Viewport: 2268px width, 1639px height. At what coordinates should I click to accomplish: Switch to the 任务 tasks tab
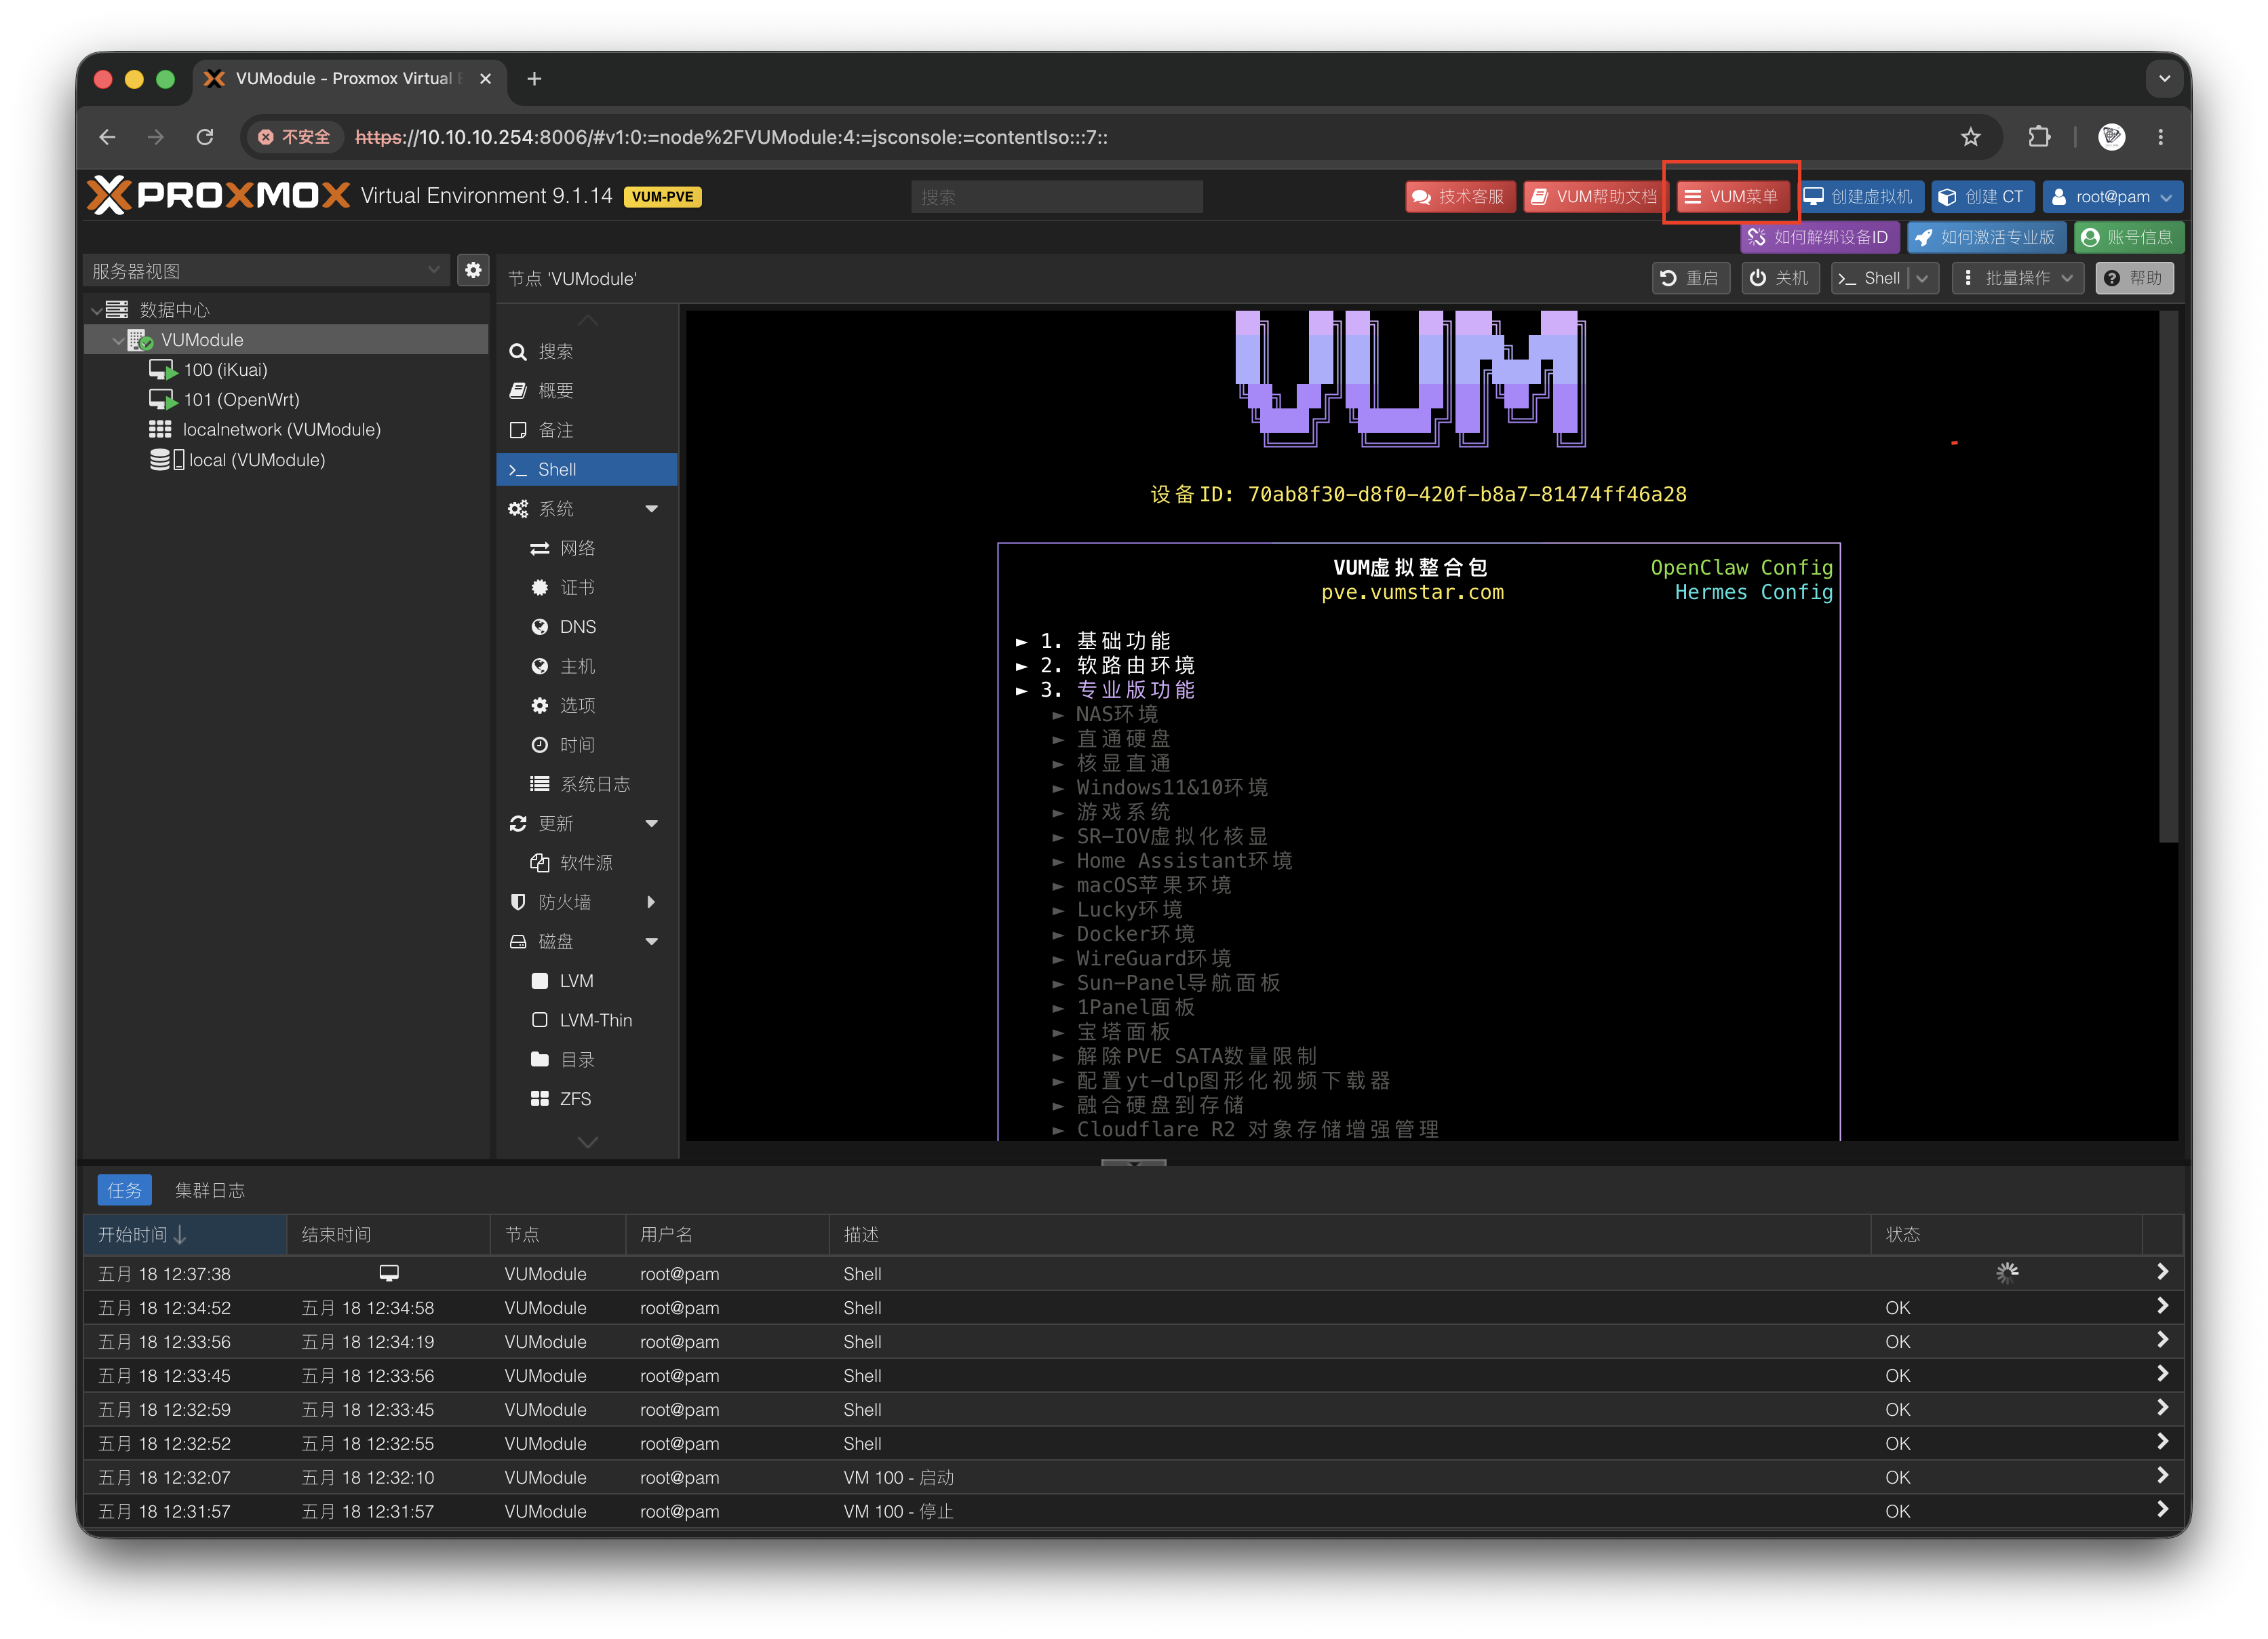point(125,1190)
